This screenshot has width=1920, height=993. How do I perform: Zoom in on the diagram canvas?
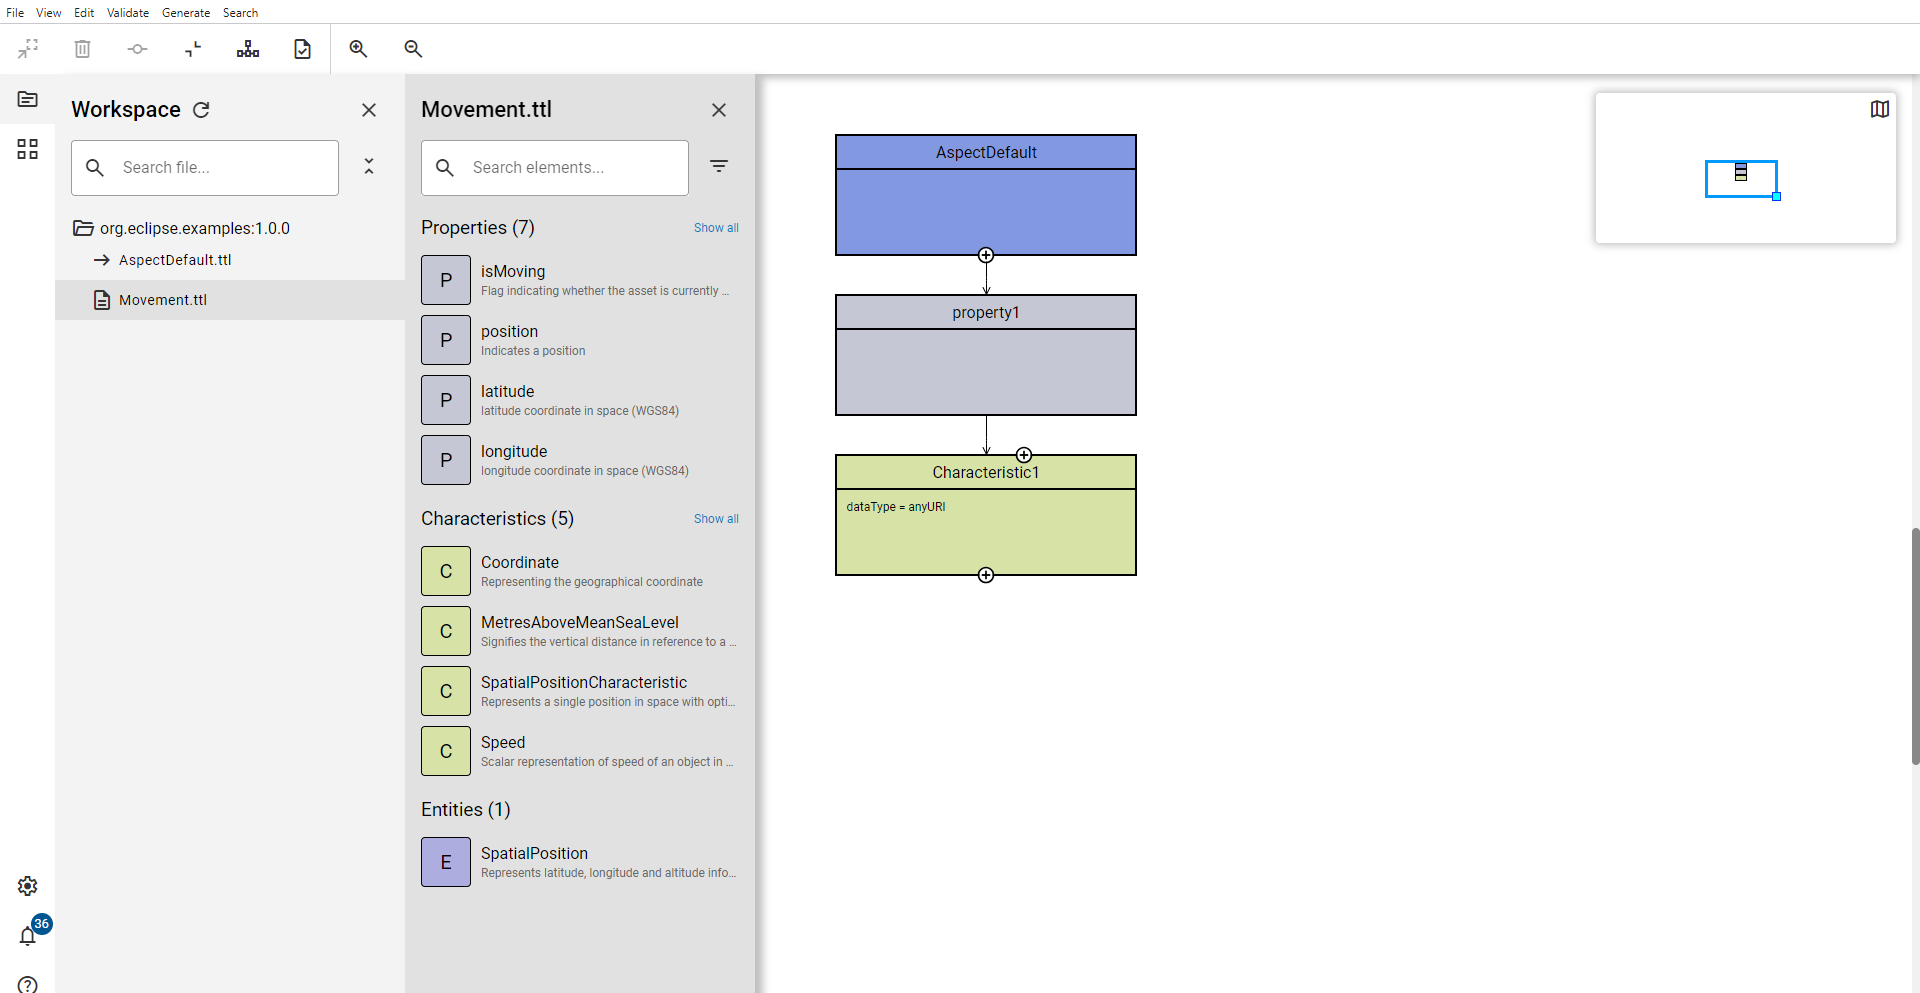(358, 48)
